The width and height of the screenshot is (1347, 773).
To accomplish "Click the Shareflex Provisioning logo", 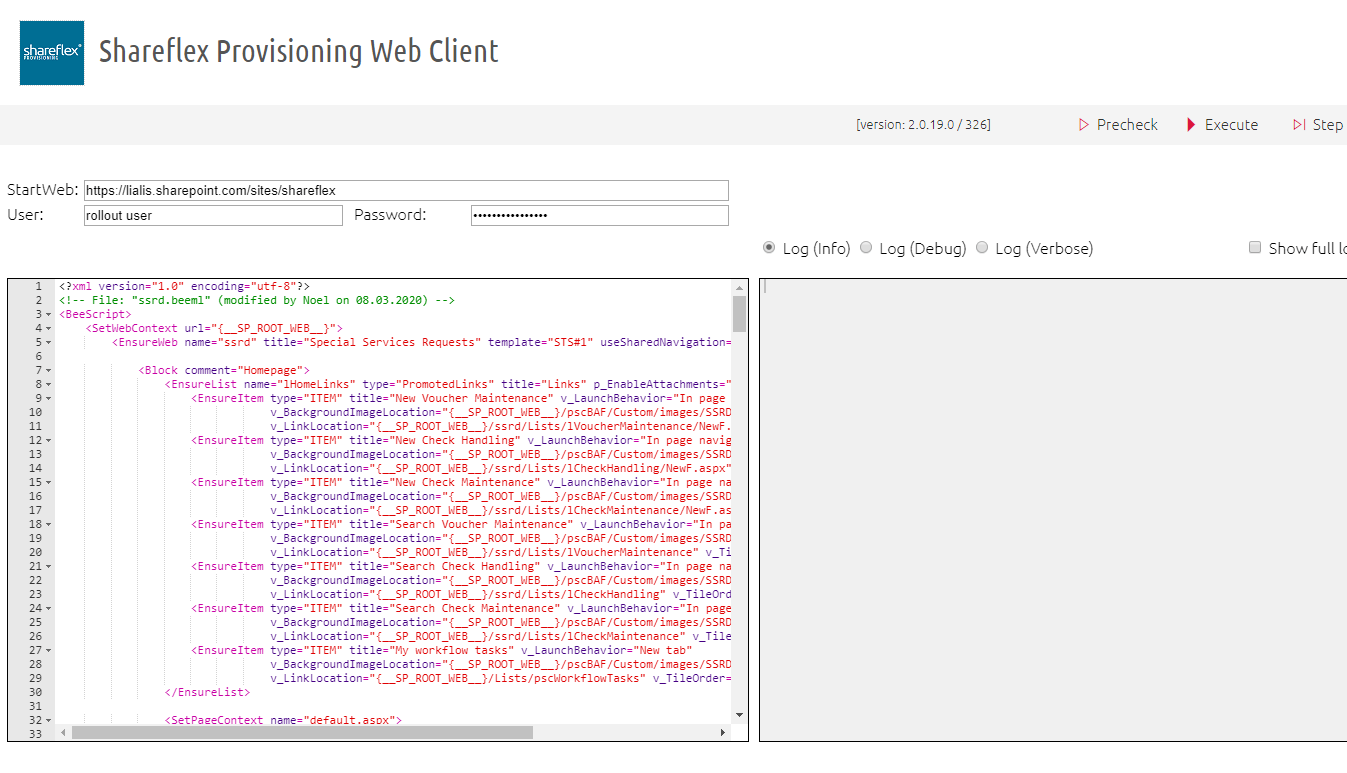I will tap(52, 53).
